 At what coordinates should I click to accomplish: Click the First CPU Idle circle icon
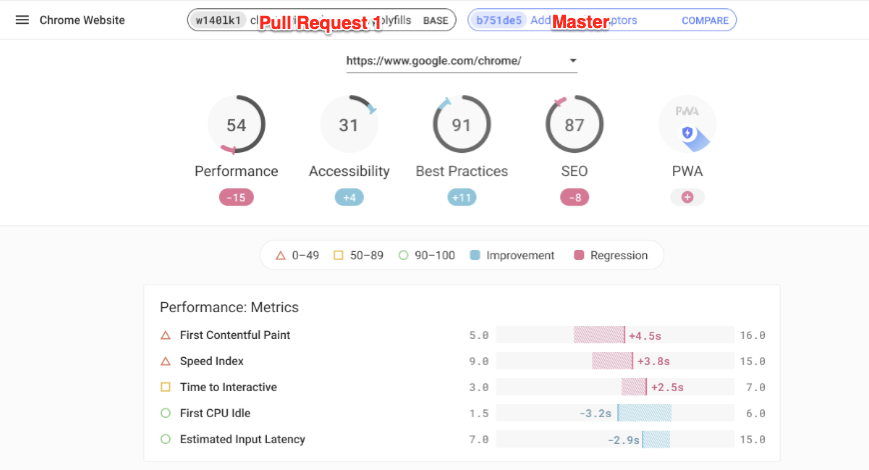(165, 413)
